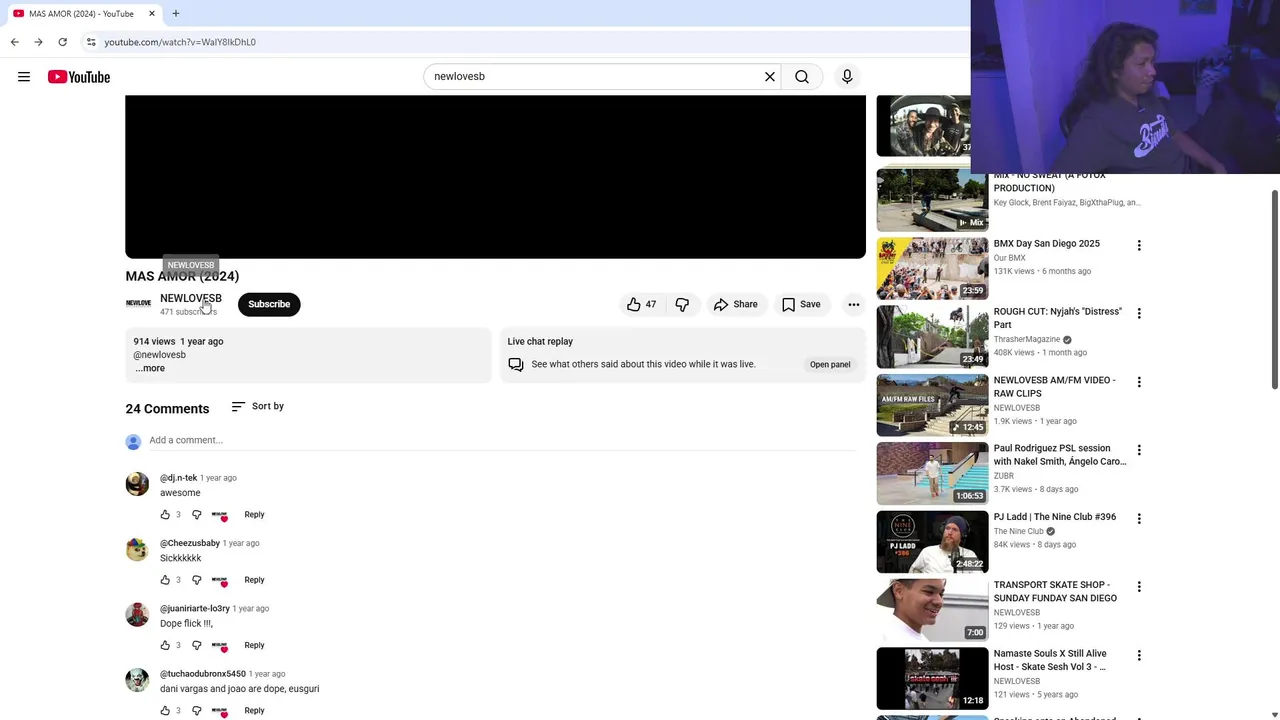Dislike the comment by @juaniriarte-lo3ry
This screenshot has height=720, width=1280.
(x=197, y=645)
